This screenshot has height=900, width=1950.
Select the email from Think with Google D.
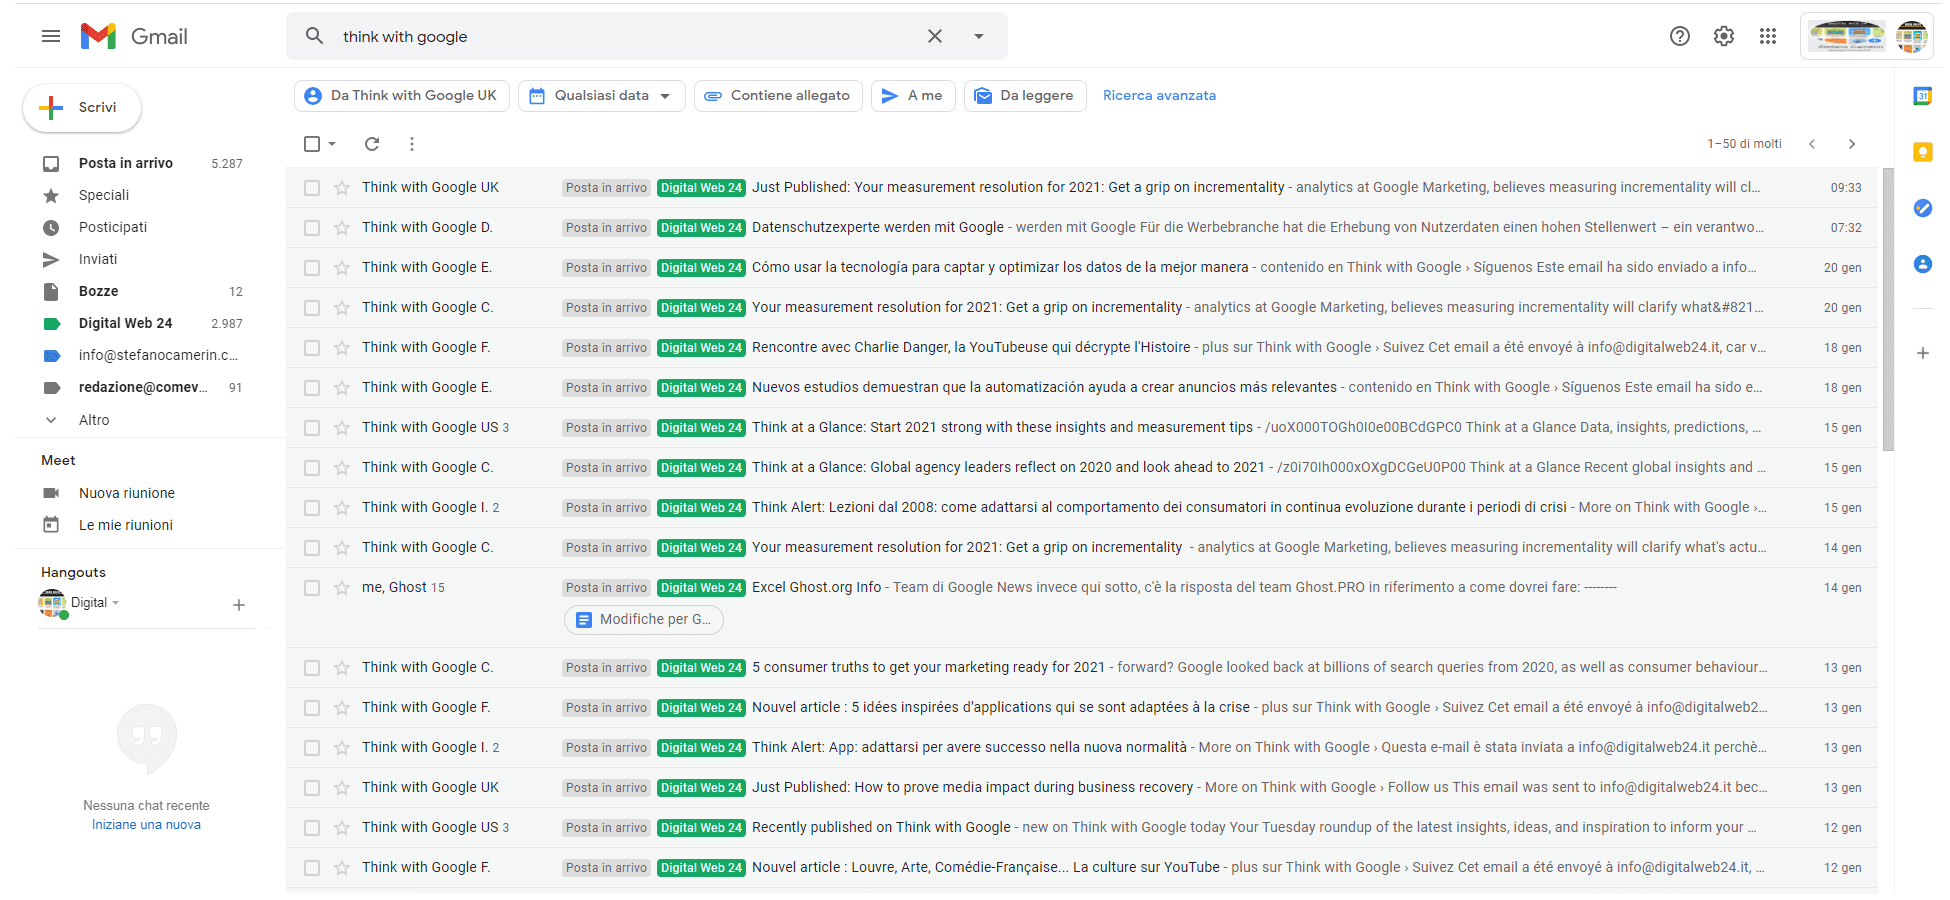[312, 227]
